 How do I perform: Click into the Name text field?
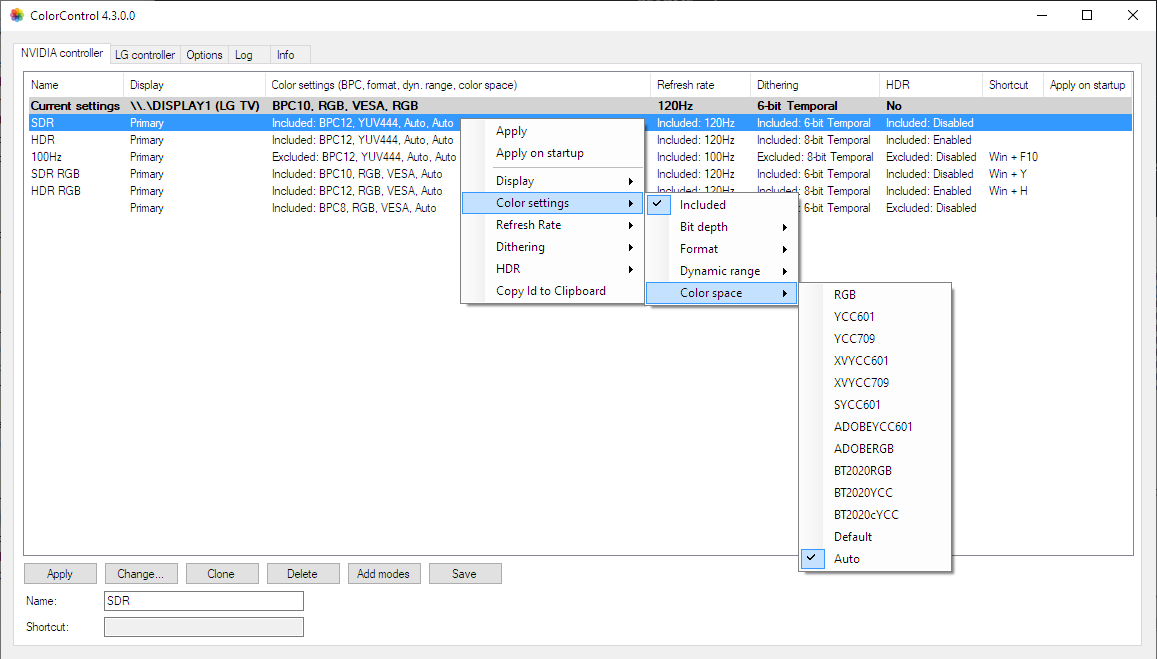point(203,601)
